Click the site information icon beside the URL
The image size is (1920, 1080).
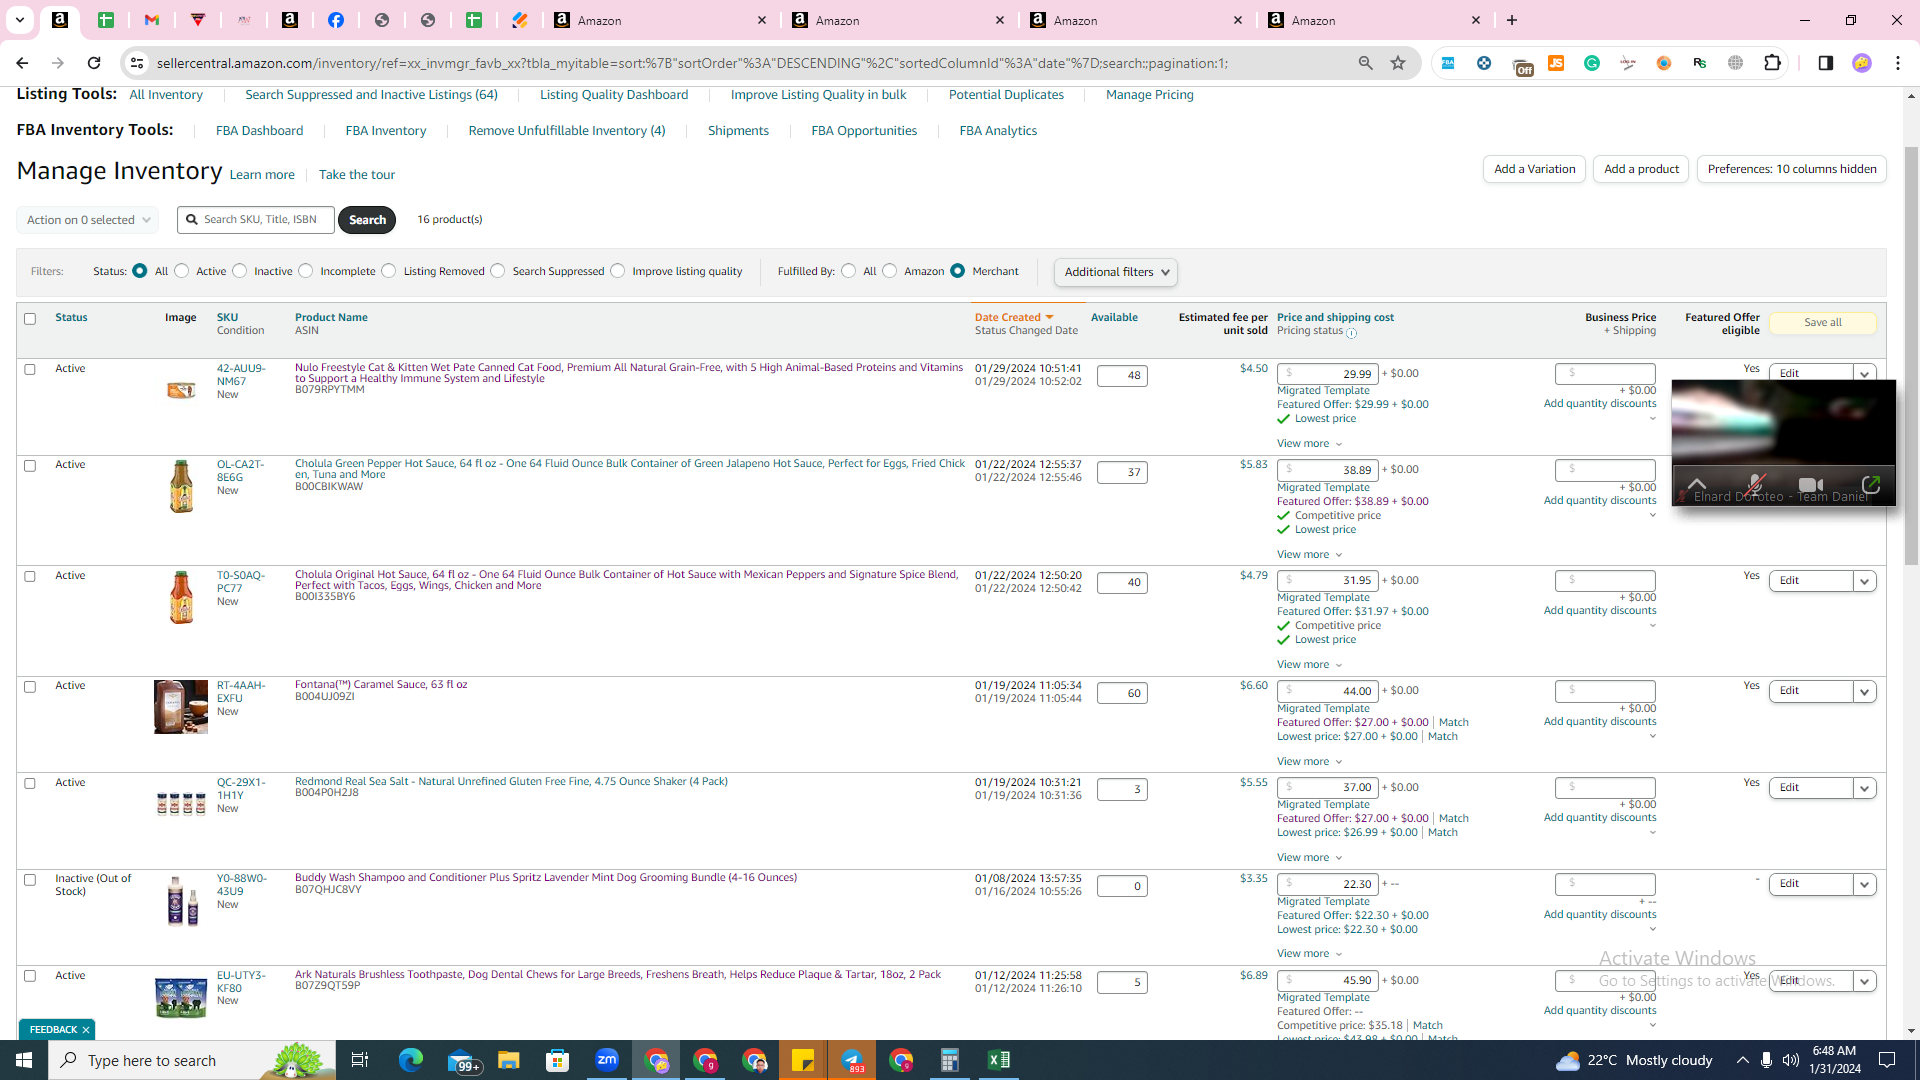[137, 63]
